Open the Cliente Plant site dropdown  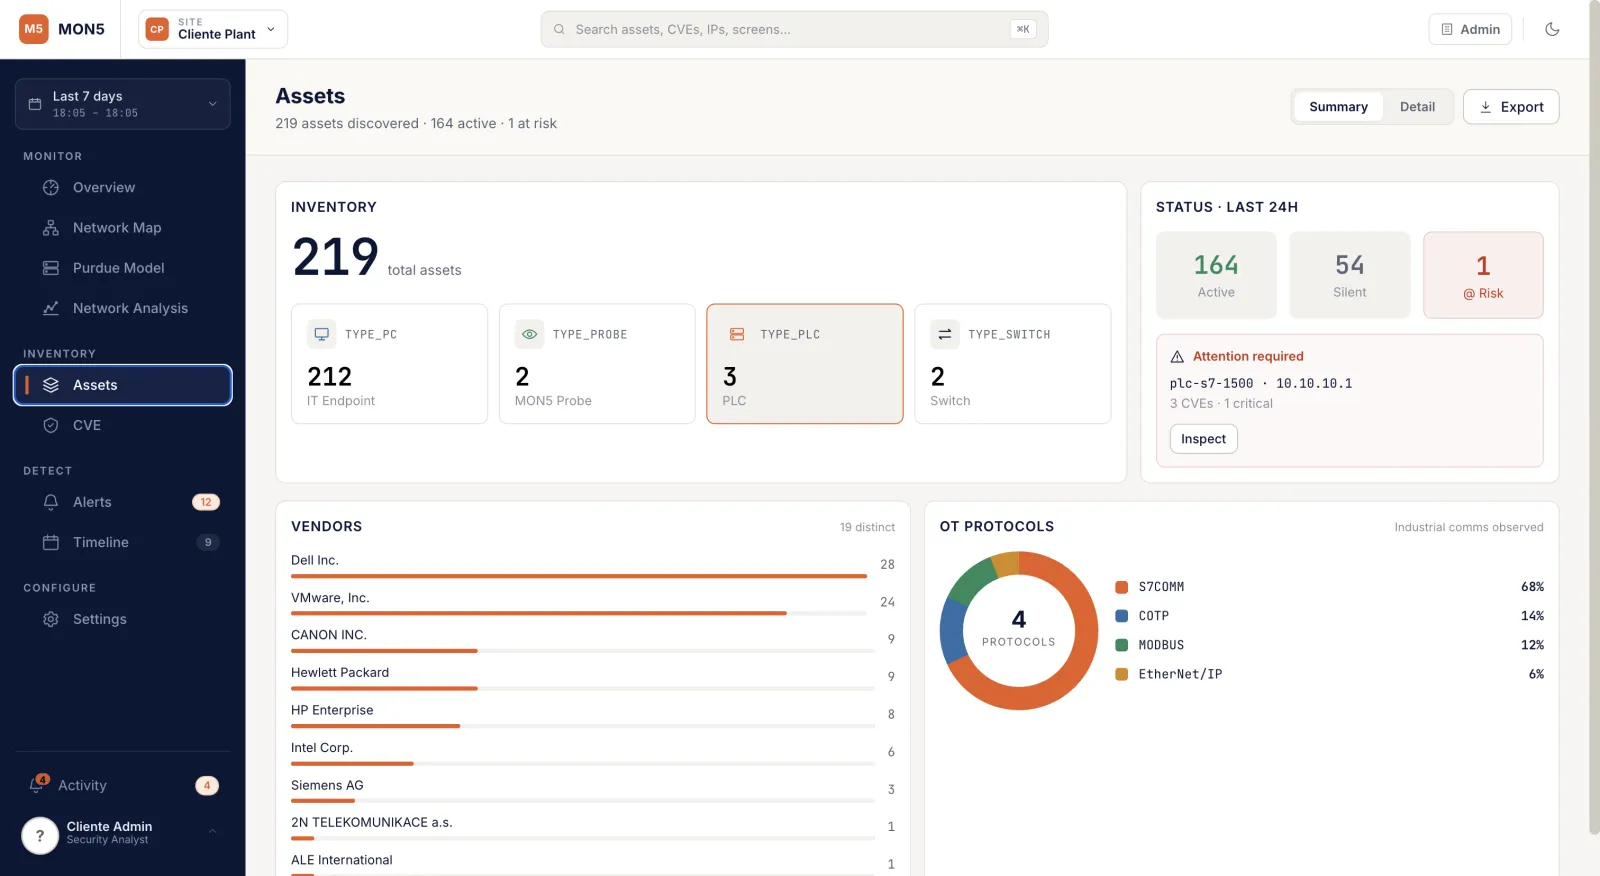click(213, 29)
